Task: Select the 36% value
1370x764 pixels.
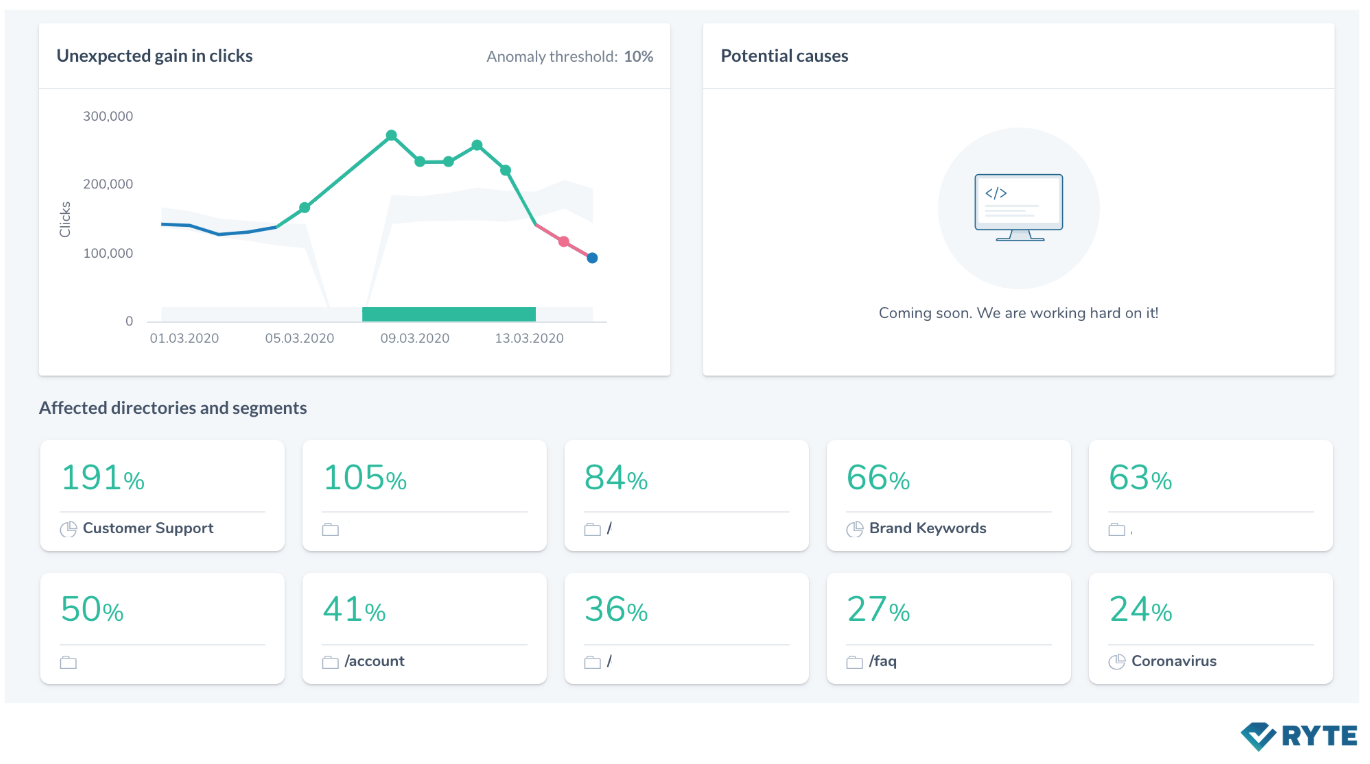Action: point(616,610)
